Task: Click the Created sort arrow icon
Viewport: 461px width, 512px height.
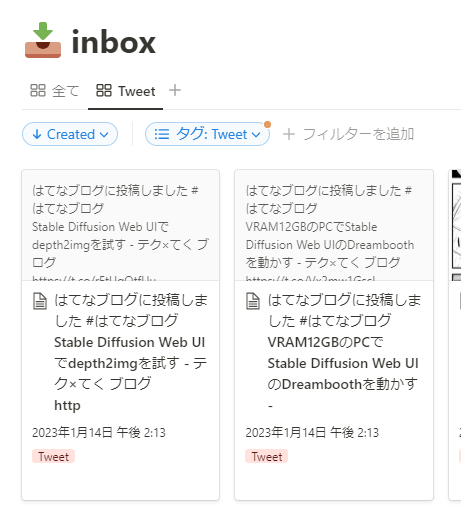Action: tap(37, 134)
